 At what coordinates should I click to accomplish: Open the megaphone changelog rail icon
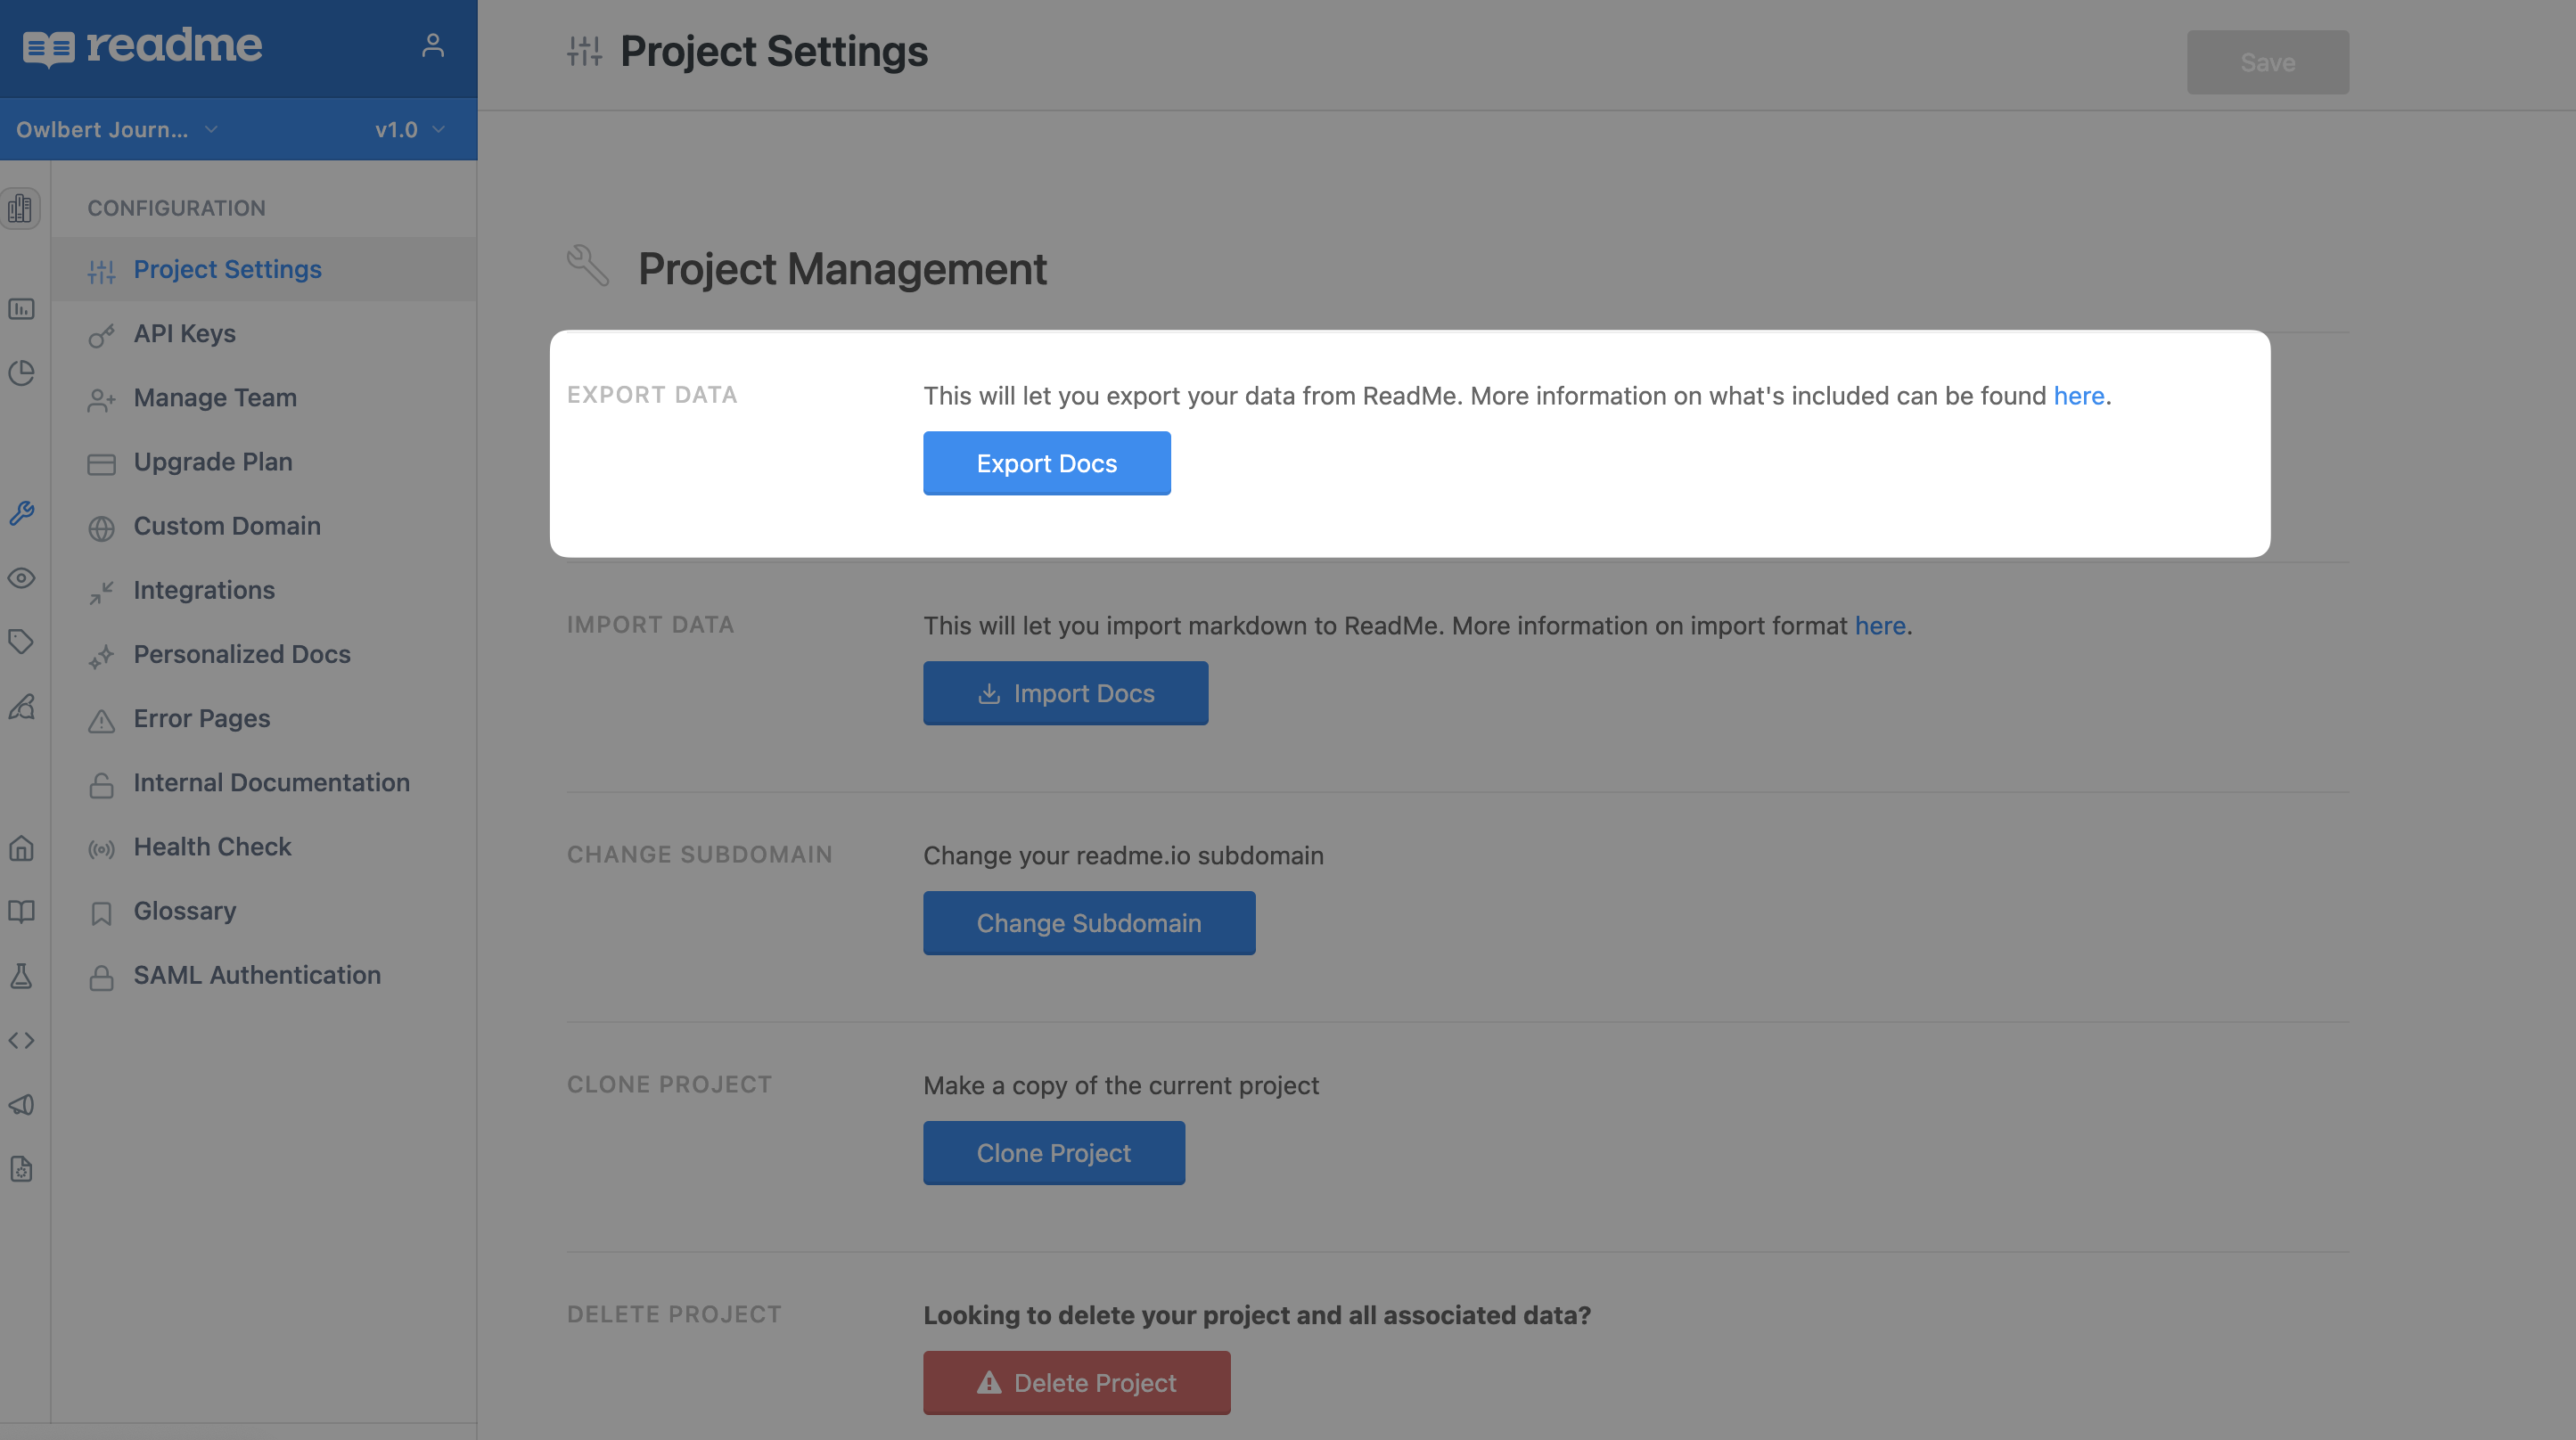tap(22, 1104)
